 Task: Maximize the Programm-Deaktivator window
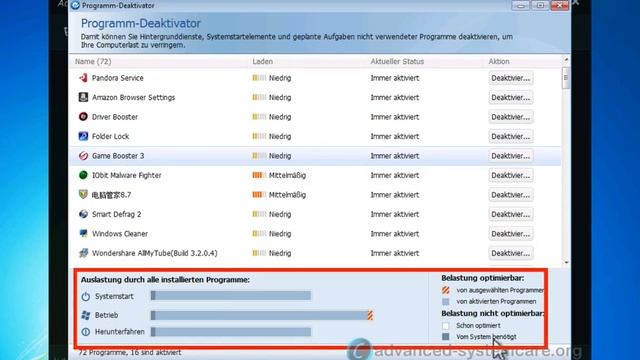click(x=540, y=5)
